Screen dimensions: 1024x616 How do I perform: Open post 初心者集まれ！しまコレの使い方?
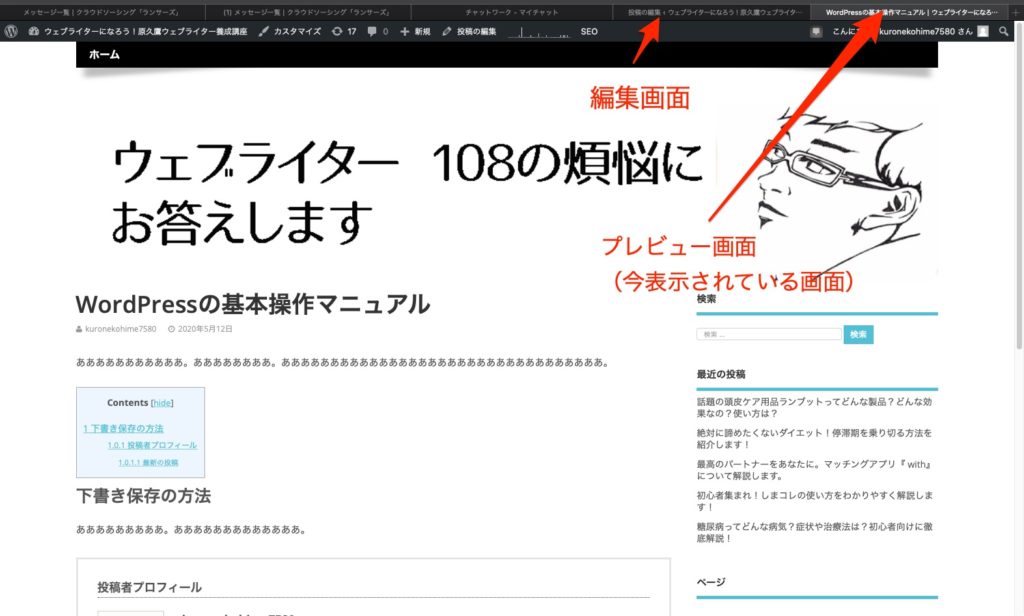[814, 501]
